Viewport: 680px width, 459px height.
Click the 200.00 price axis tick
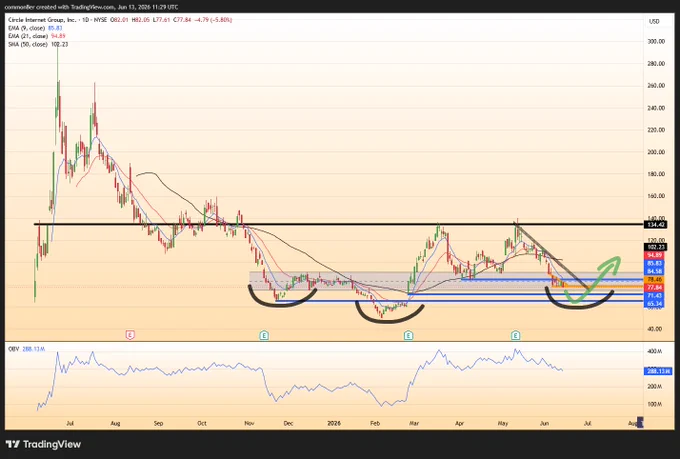(x=656, y=152)
